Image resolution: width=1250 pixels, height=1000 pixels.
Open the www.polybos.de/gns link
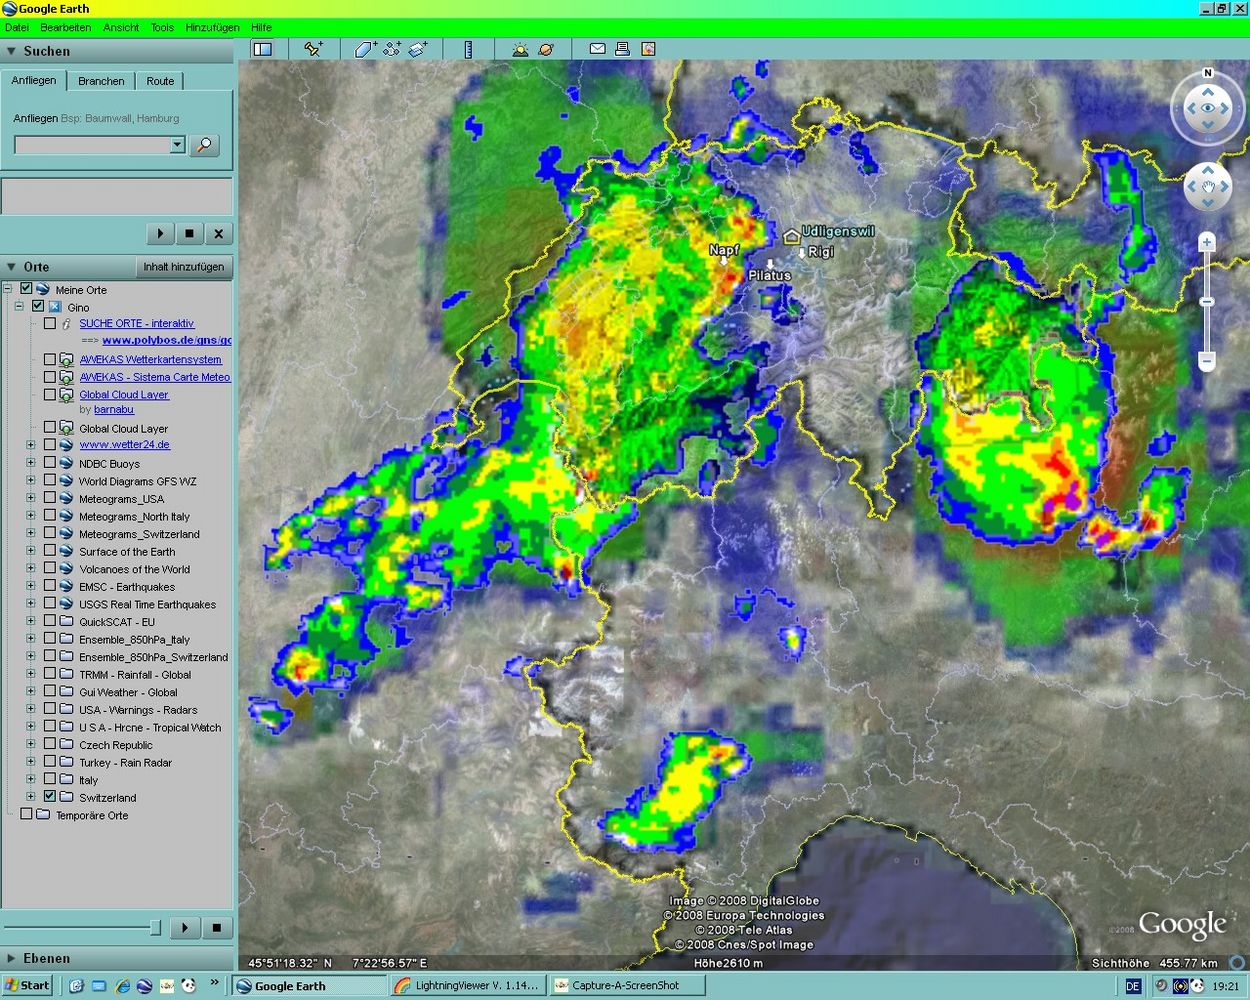click(166, 340)
